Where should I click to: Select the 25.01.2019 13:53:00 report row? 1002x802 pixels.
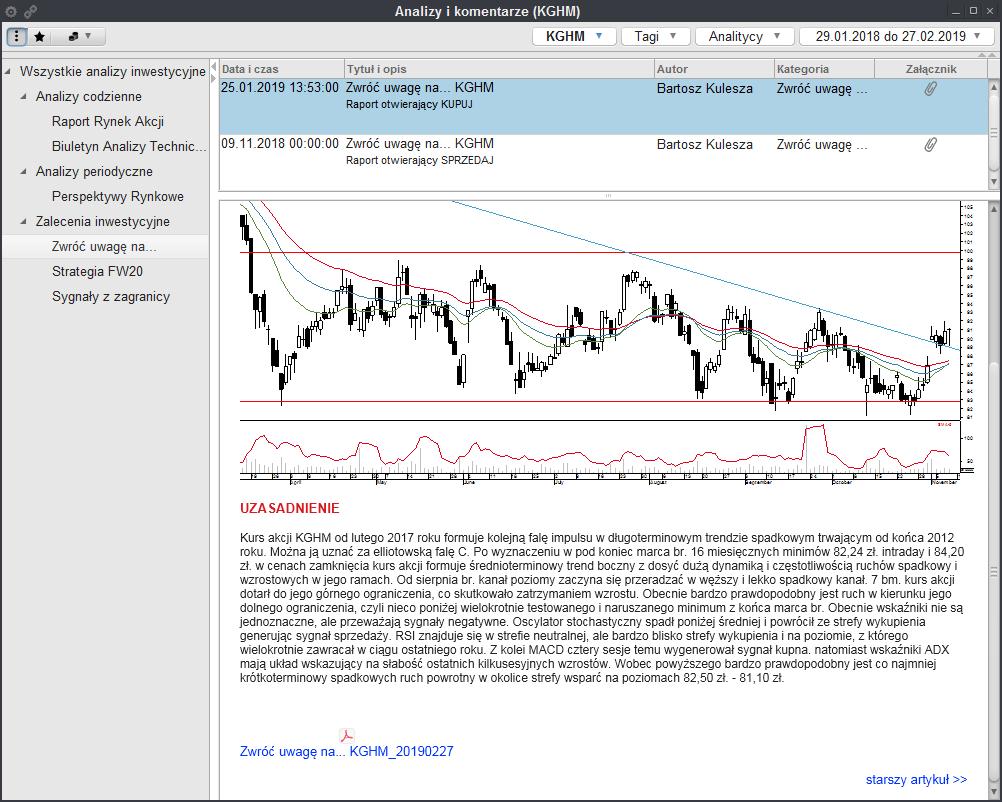point(603,106)
